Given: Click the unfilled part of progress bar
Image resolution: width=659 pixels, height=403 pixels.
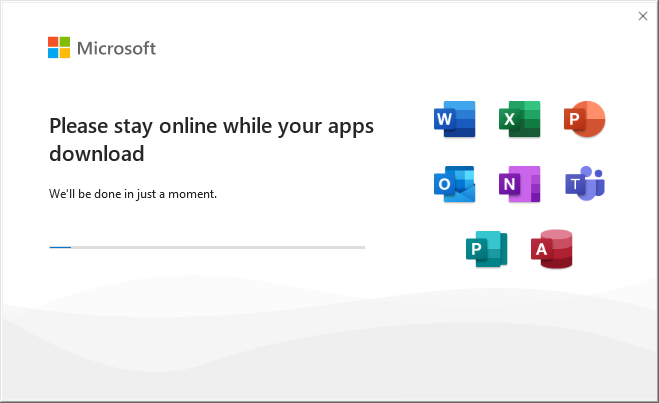Looking at the screenshot, I should (x=220, y=246).
